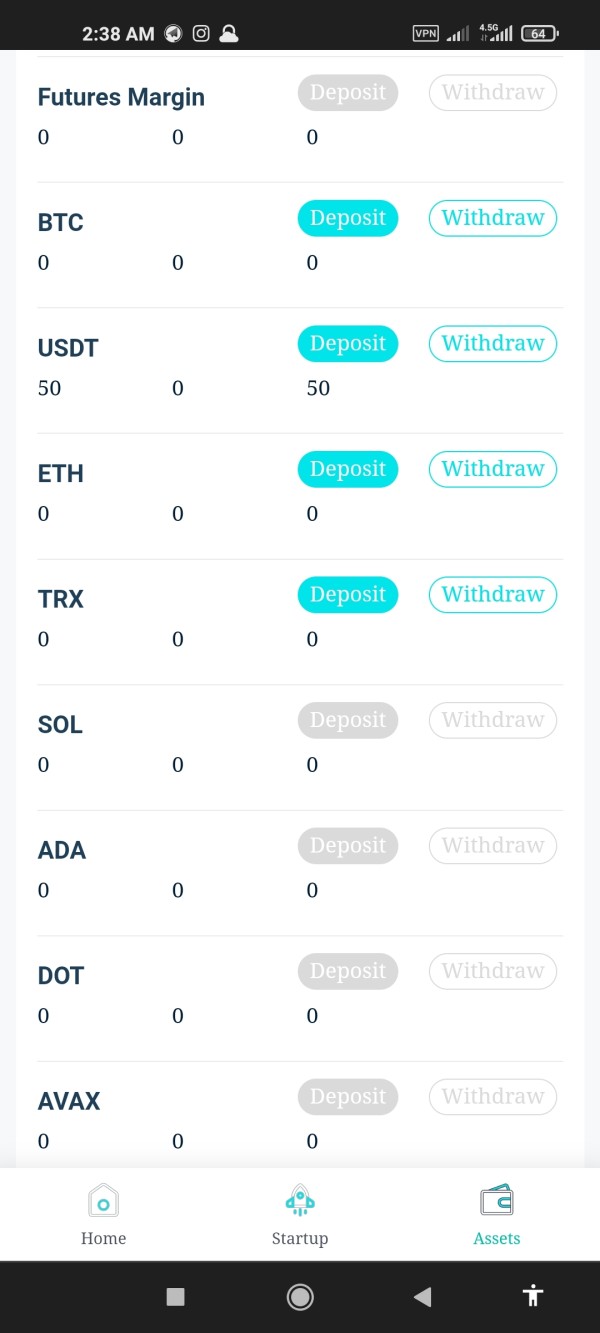Withdraw TRX

pyautogui.click(x=493, y=595)
